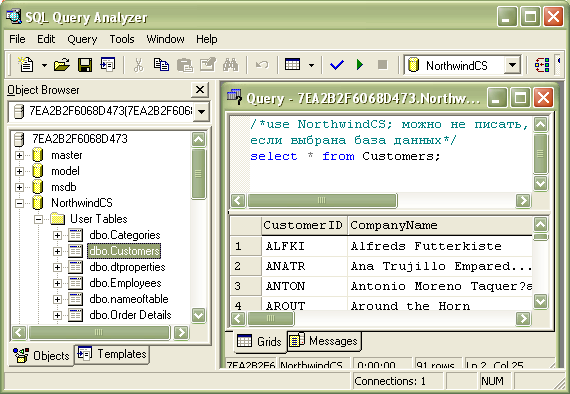Click the Object Browser horizontal scroll right arrow
570x394 pixels.
tap(181, 332)
